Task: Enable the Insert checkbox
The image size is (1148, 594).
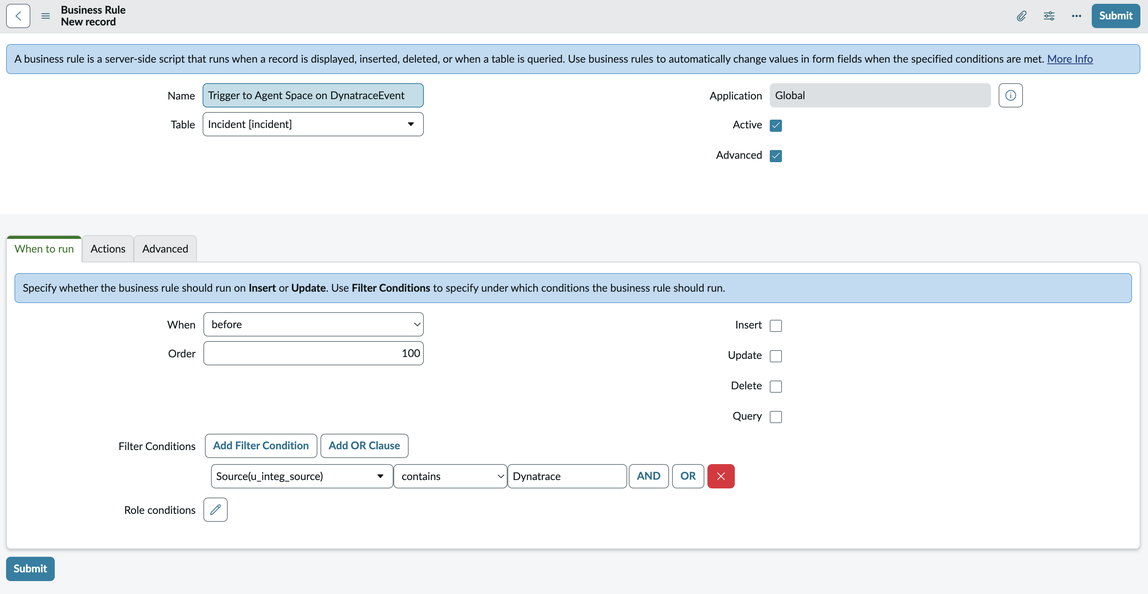Action: 776,326
